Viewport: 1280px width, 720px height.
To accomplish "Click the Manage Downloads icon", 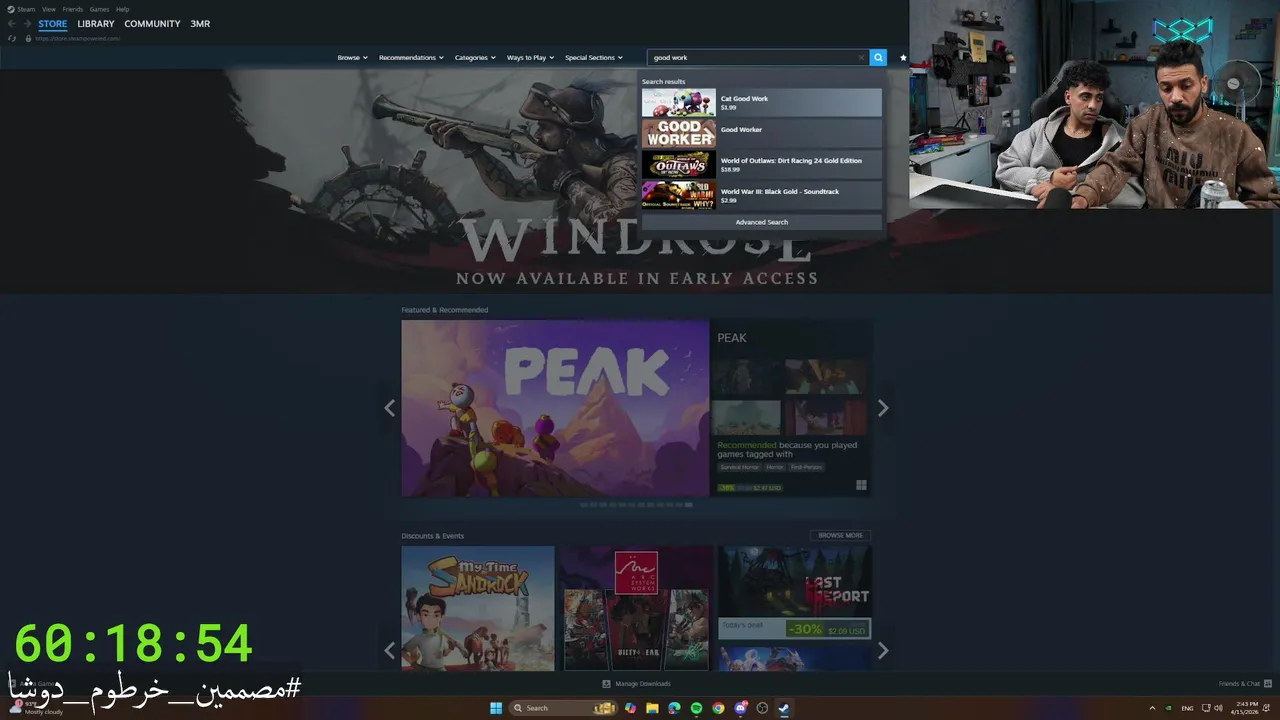I will tap(606, 684).
